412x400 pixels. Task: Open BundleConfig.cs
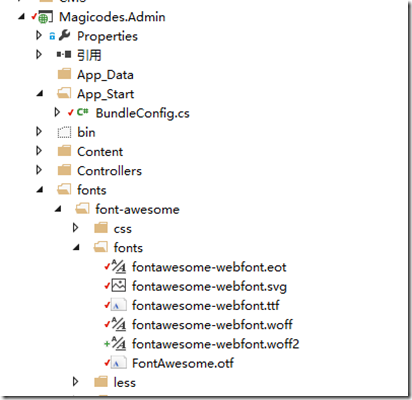click(143, 113)
